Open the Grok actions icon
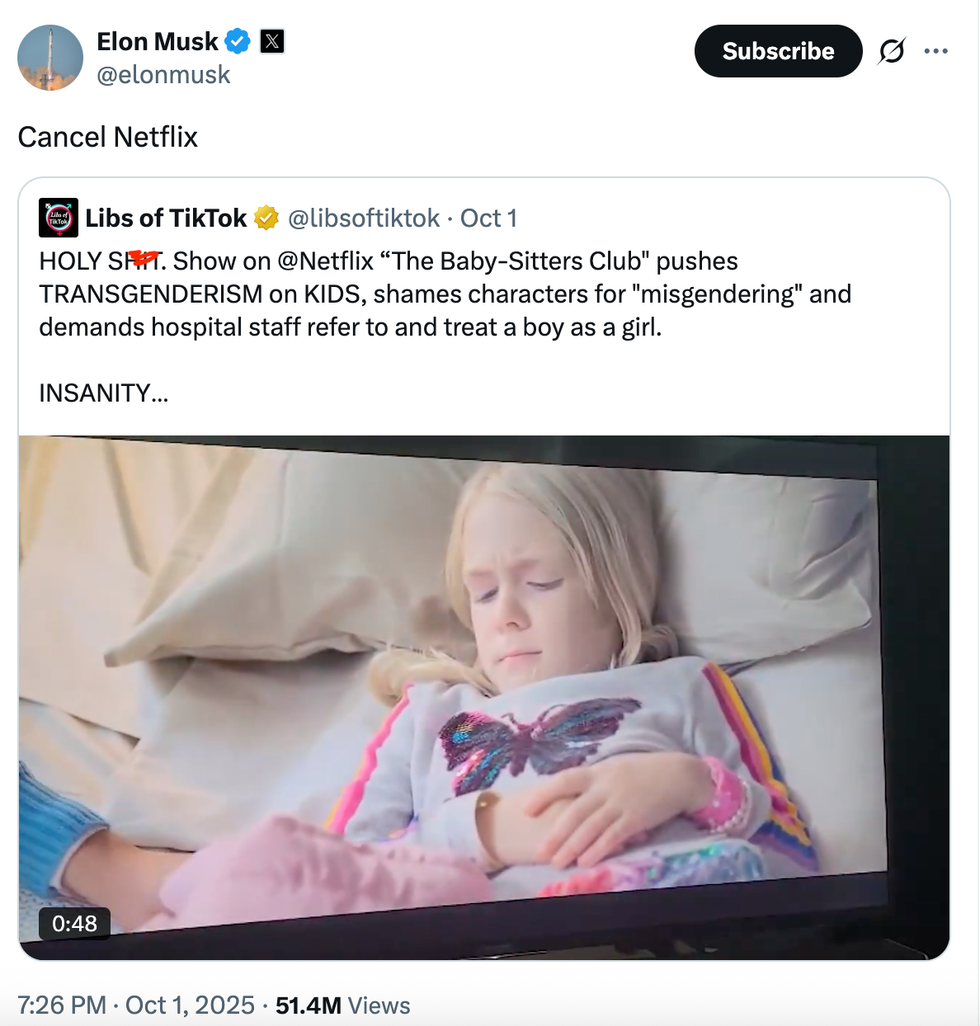The image size is (980, 1026). coord(891,51)
